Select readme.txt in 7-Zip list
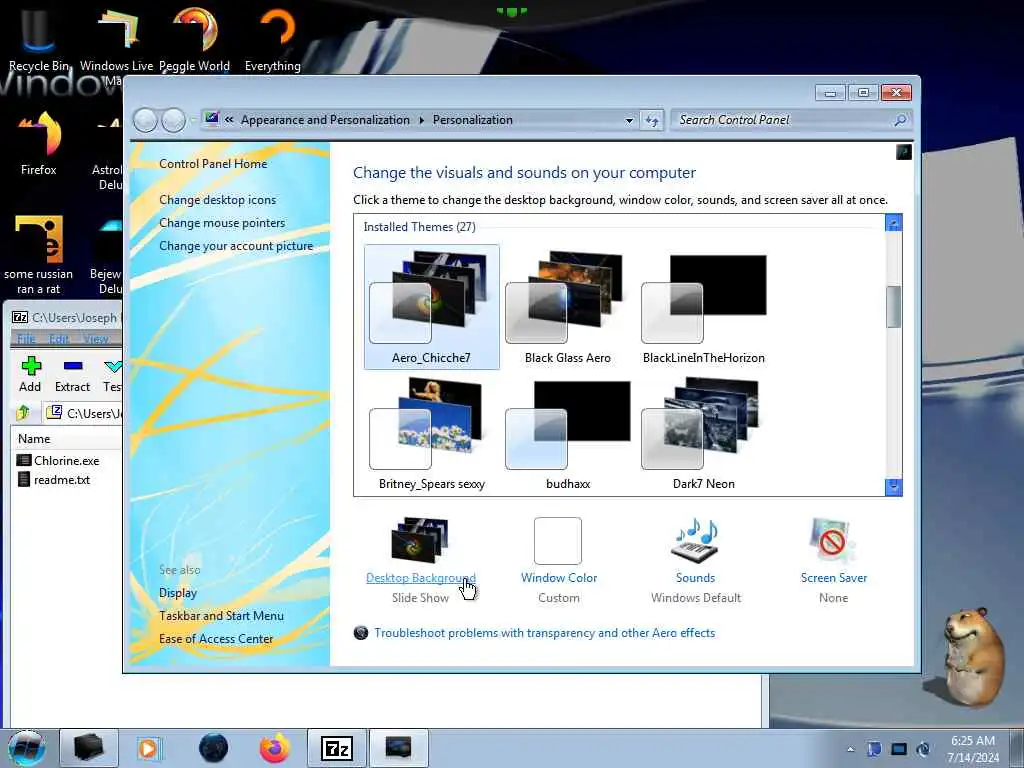This screenshot has width=1024, height=768. click(54, 480)
